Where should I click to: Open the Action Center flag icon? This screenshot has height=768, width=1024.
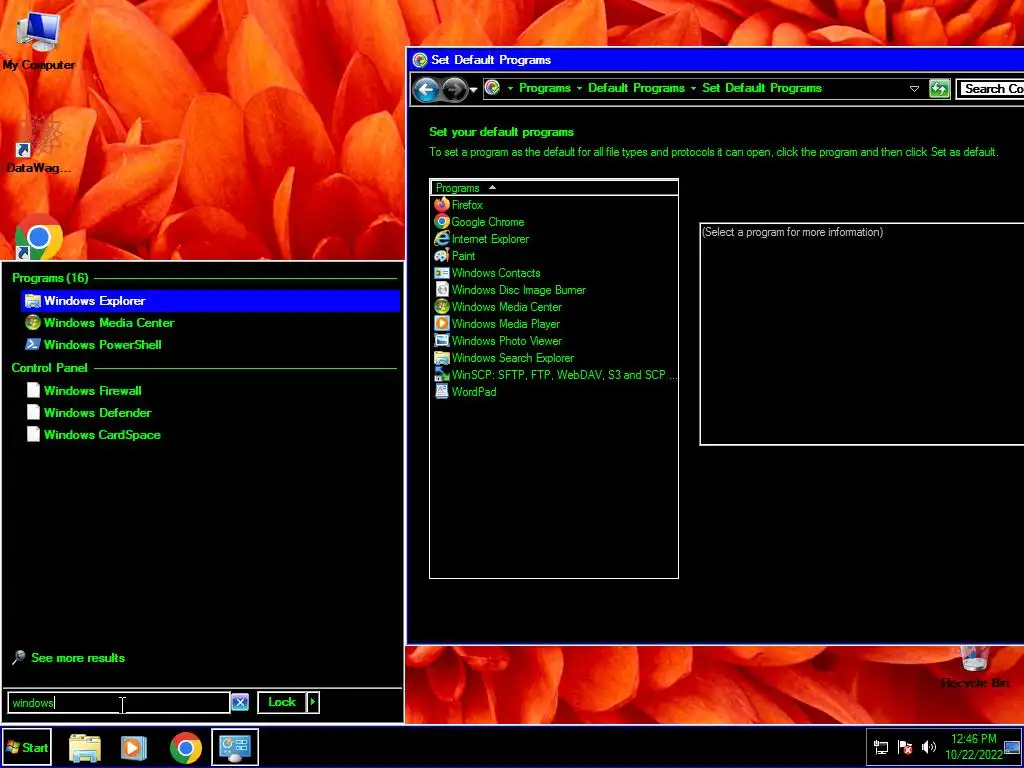pos(905,748)
